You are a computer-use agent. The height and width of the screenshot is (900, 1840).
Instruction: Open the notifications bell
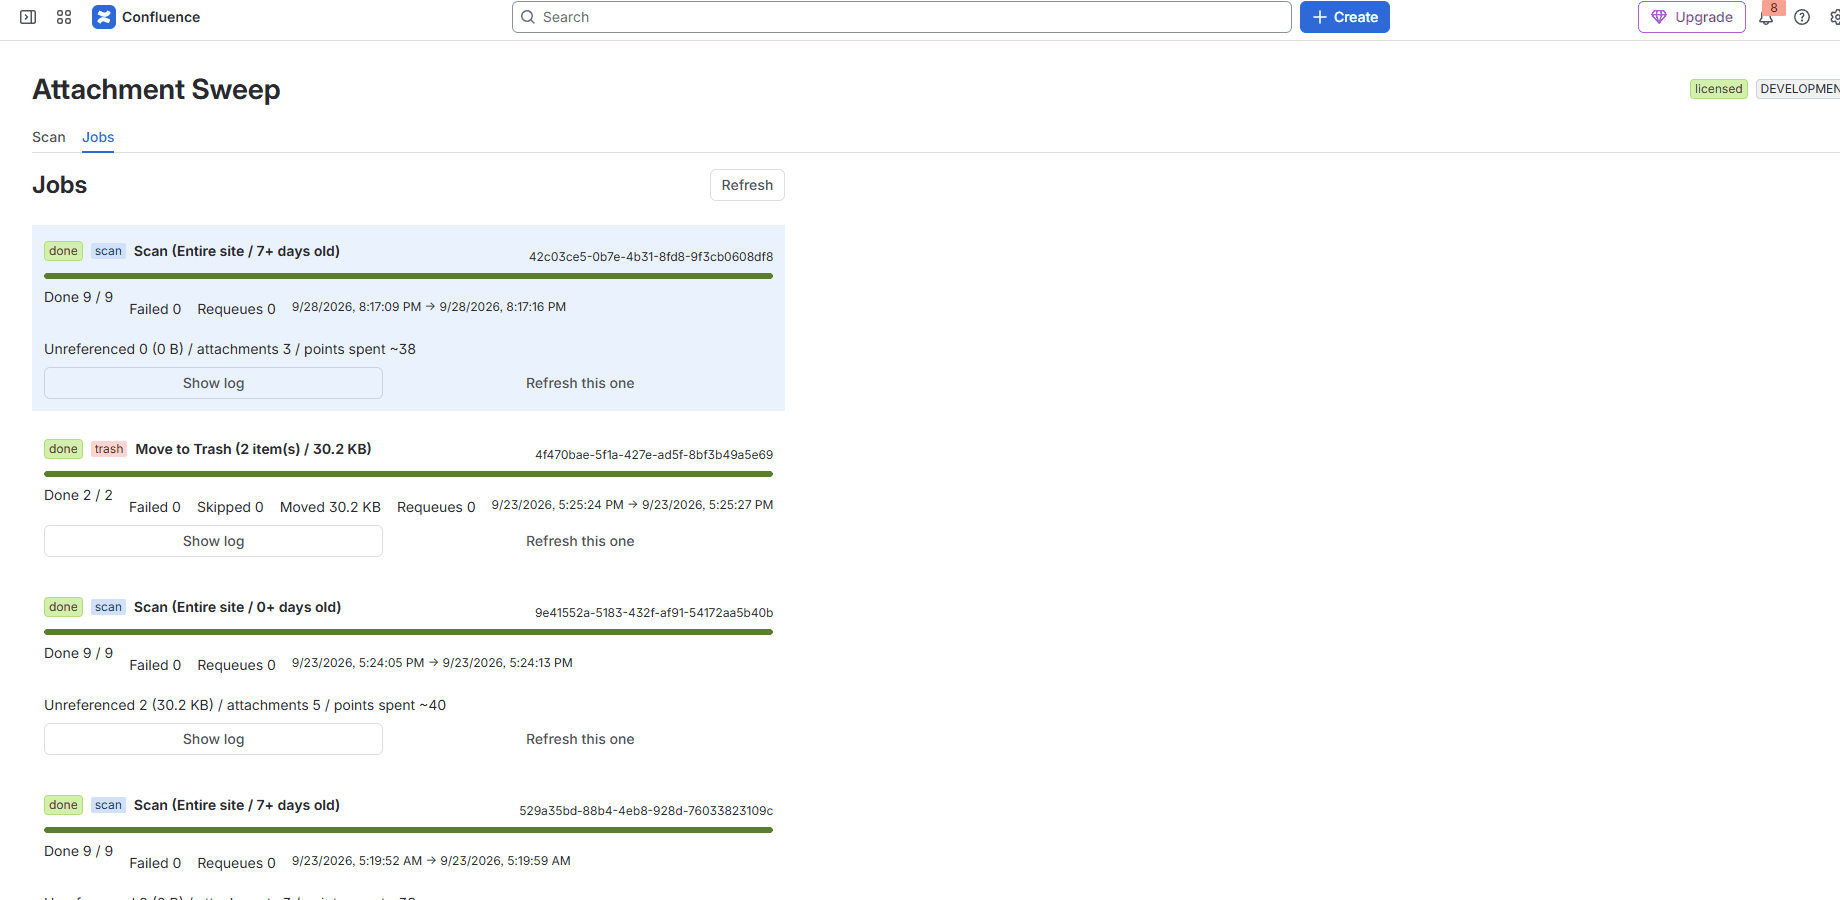1766,17
